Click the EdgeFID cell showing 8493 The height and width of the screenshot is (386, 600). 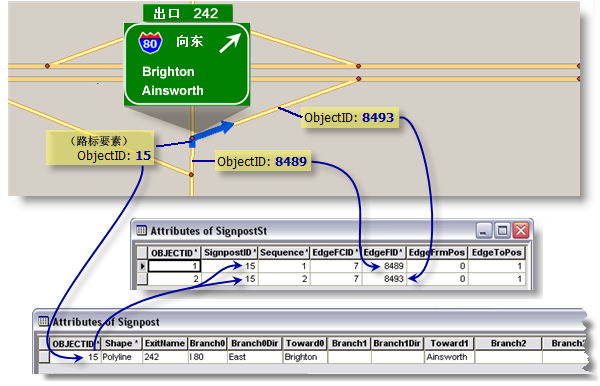[383, 279]
